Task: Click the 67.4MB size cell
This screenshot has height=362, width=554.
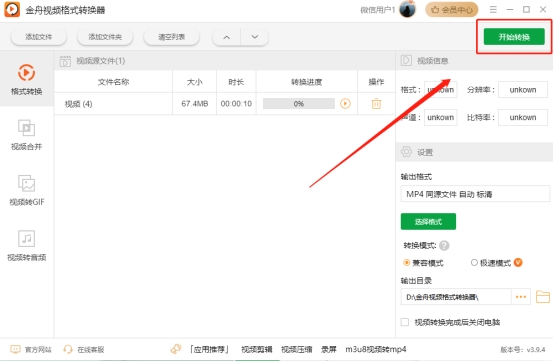Action: point(195,103)
